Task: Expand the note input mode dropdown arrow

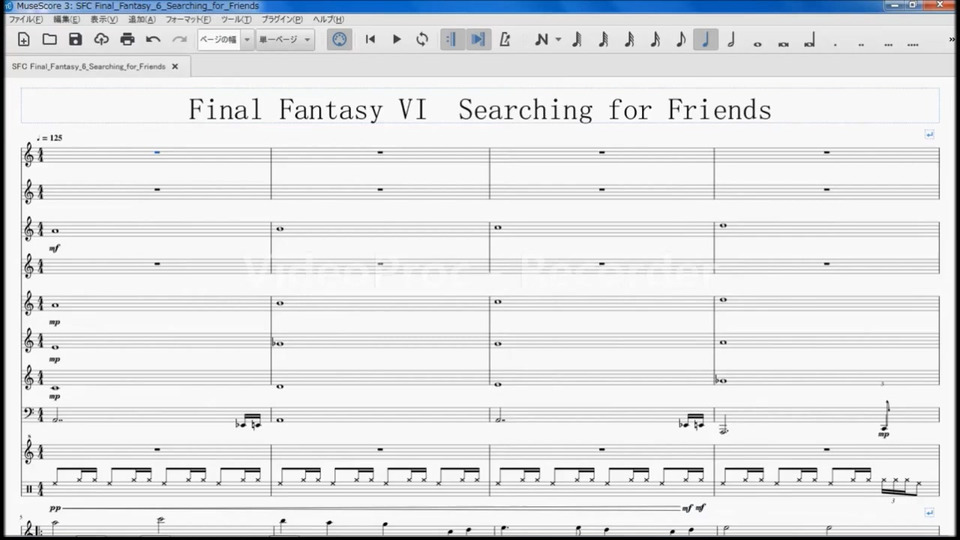Action: tap(558, 40)
